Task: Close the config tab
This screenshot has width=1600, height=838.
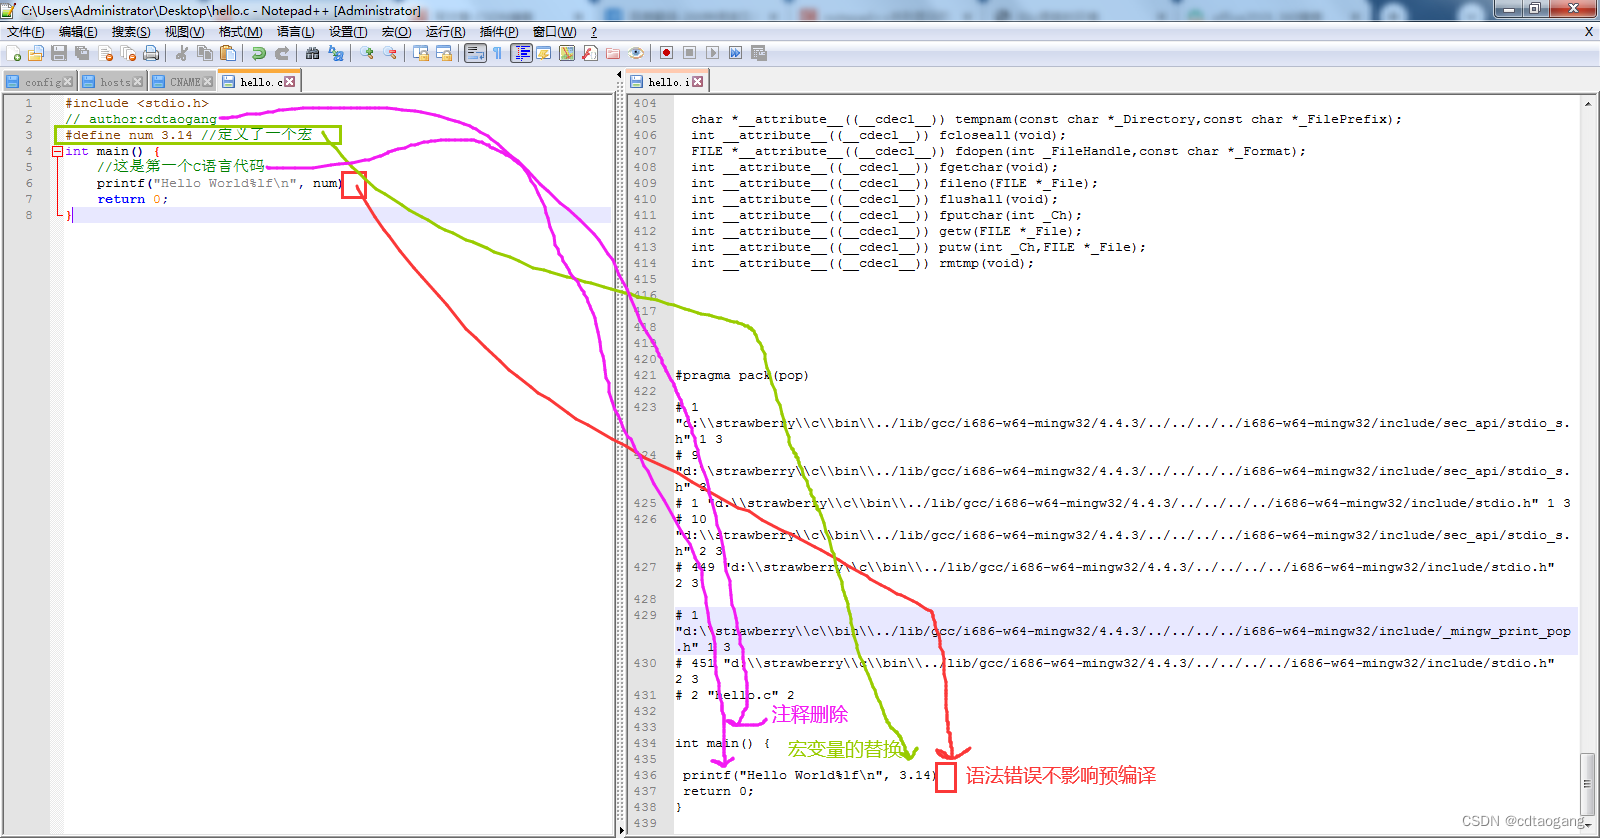Action: pyautogui.click(x=68, y=82)
